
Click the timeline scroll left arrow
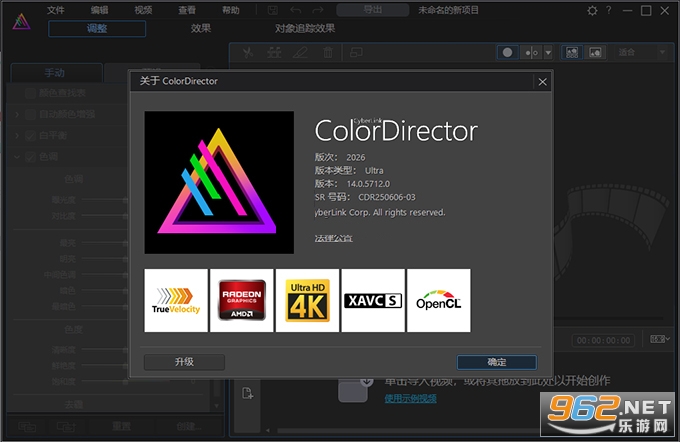(268, 430)
